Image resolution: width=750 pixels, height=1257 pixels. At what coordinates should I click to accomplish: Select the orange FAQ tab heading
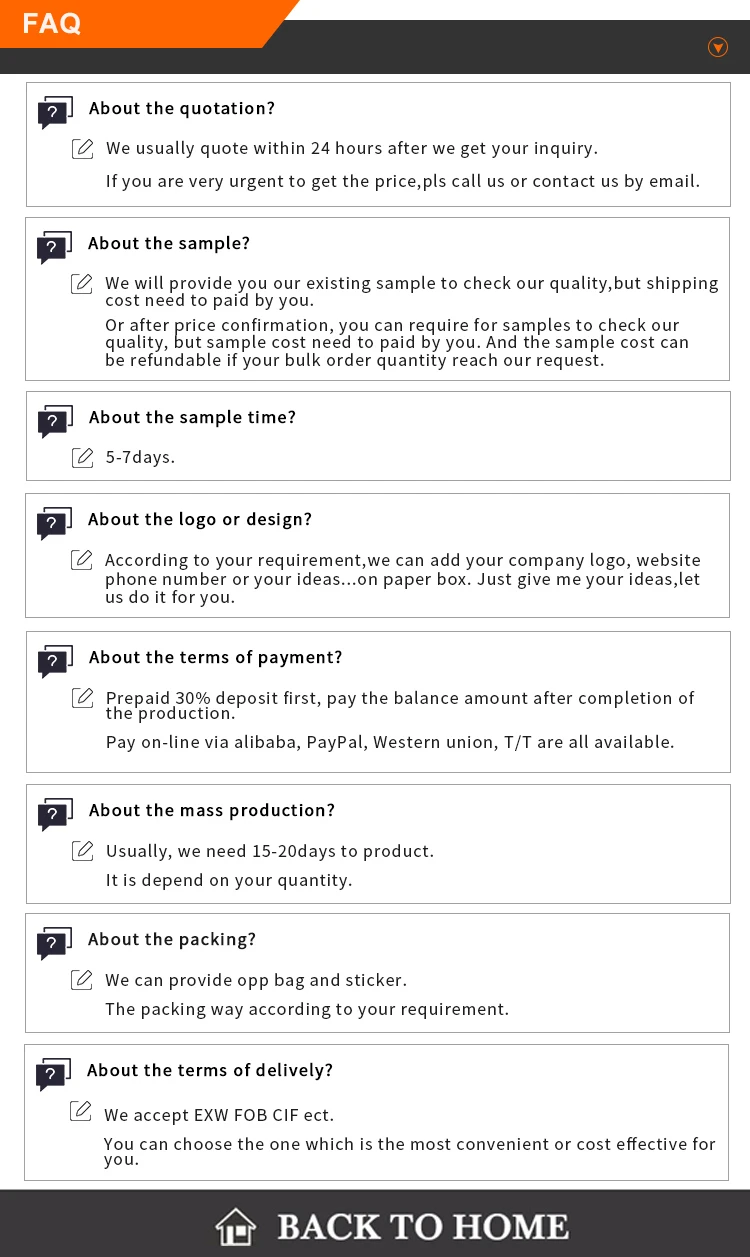coord(52,23)
